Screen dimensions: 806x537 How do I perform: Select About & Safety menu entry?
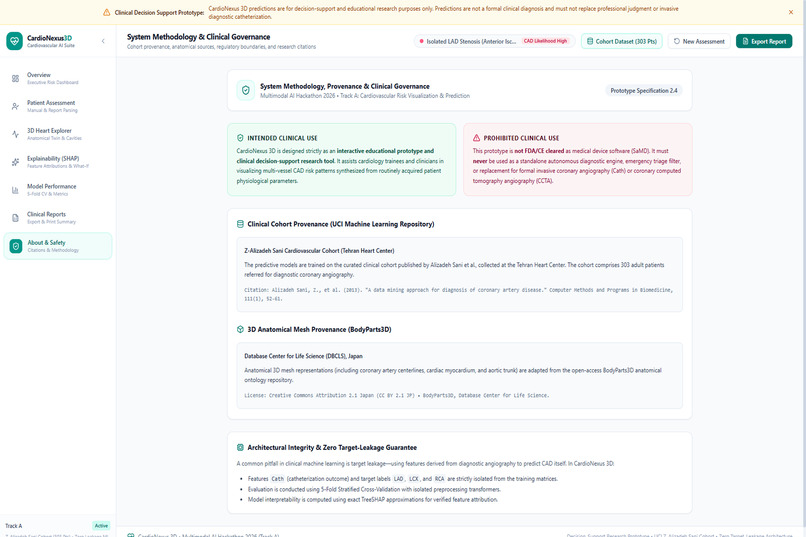58,246
